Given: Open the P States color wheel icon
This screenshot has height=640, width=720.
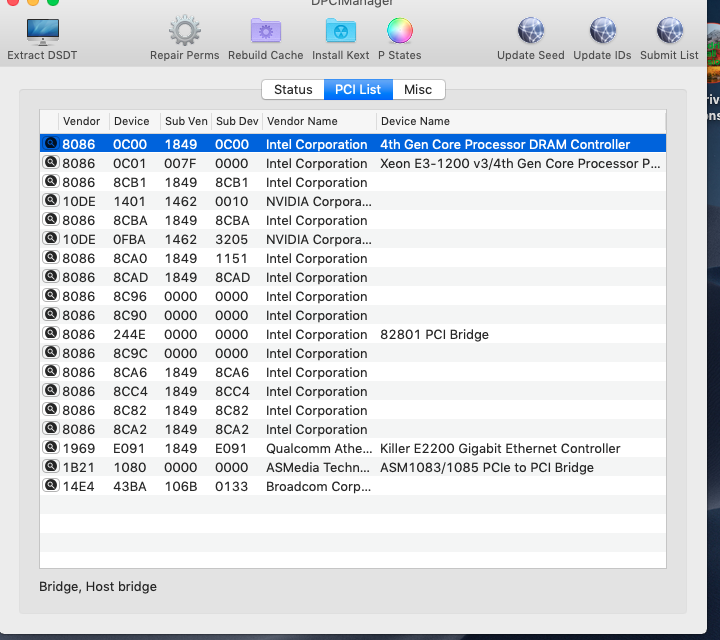Looking at the screenshot, I should point(399,32).
